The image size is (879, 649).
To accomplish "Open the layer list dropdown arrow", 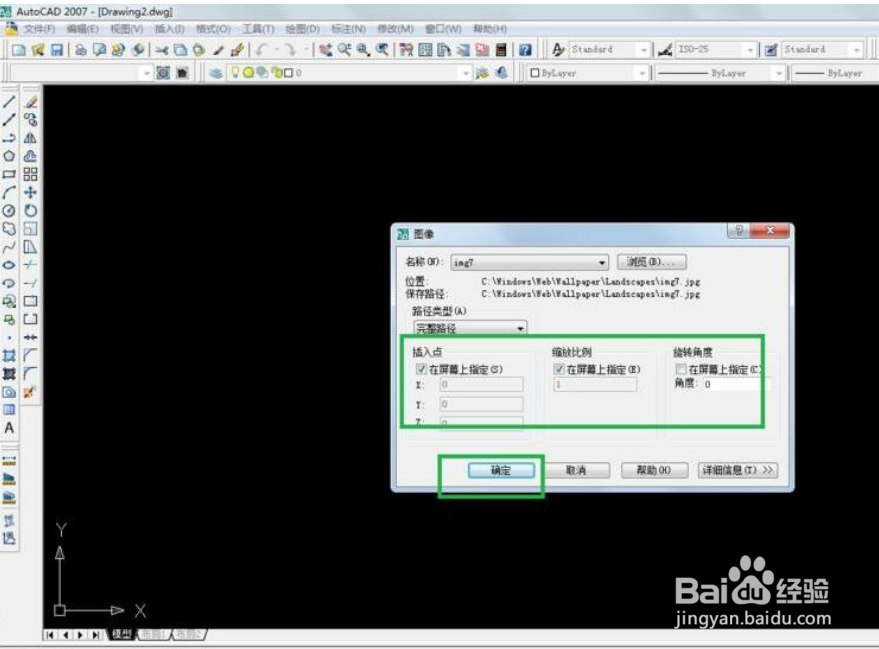I will pyautogui.click(x=465, y=73).
